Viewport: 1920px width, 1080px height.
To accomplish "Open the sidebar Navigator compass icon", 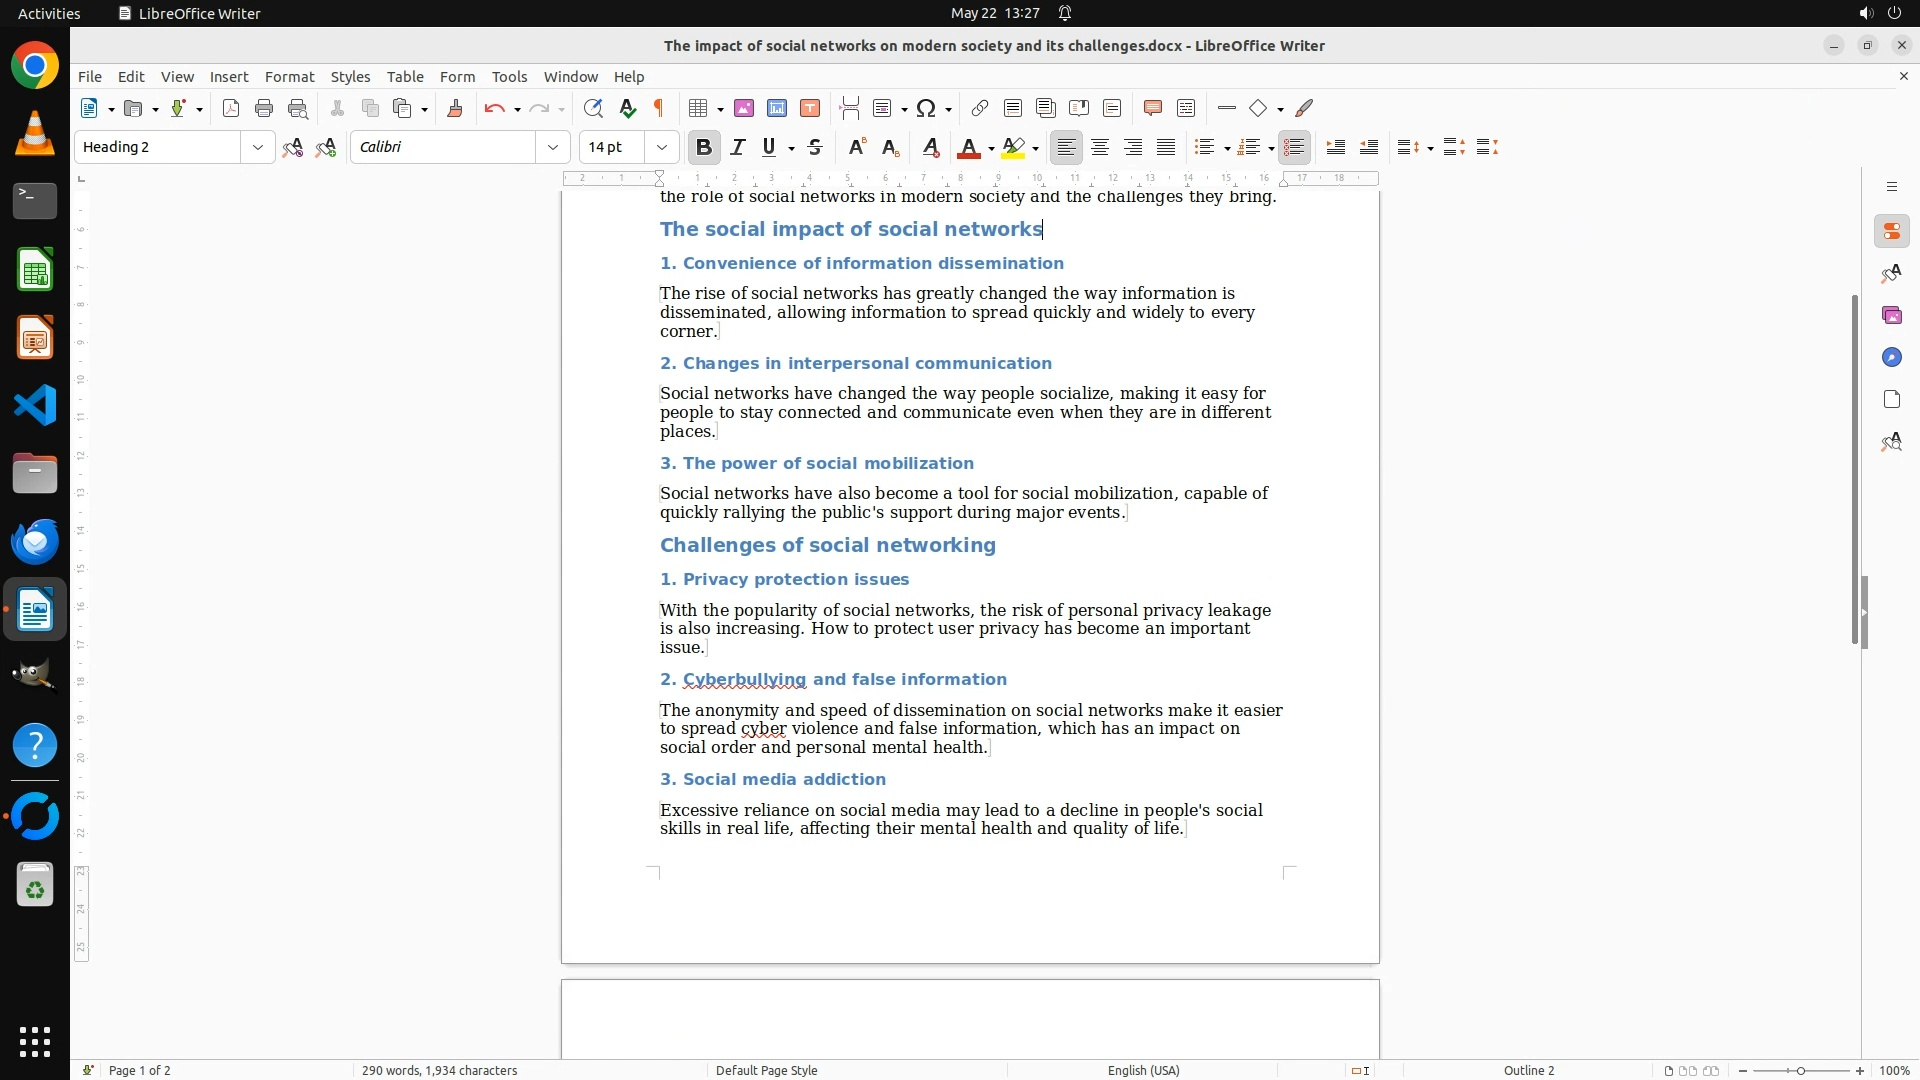I will (x=1891, y=357).
